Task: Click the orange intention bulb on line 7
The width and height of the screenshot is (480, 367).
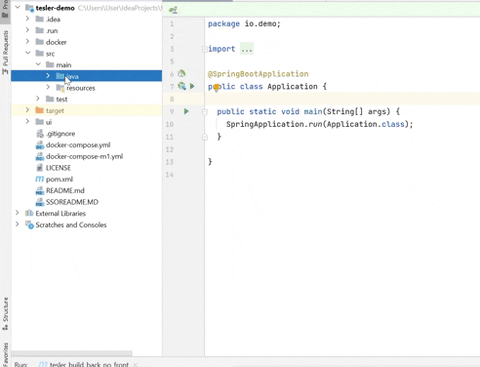Action: point(216,88)
